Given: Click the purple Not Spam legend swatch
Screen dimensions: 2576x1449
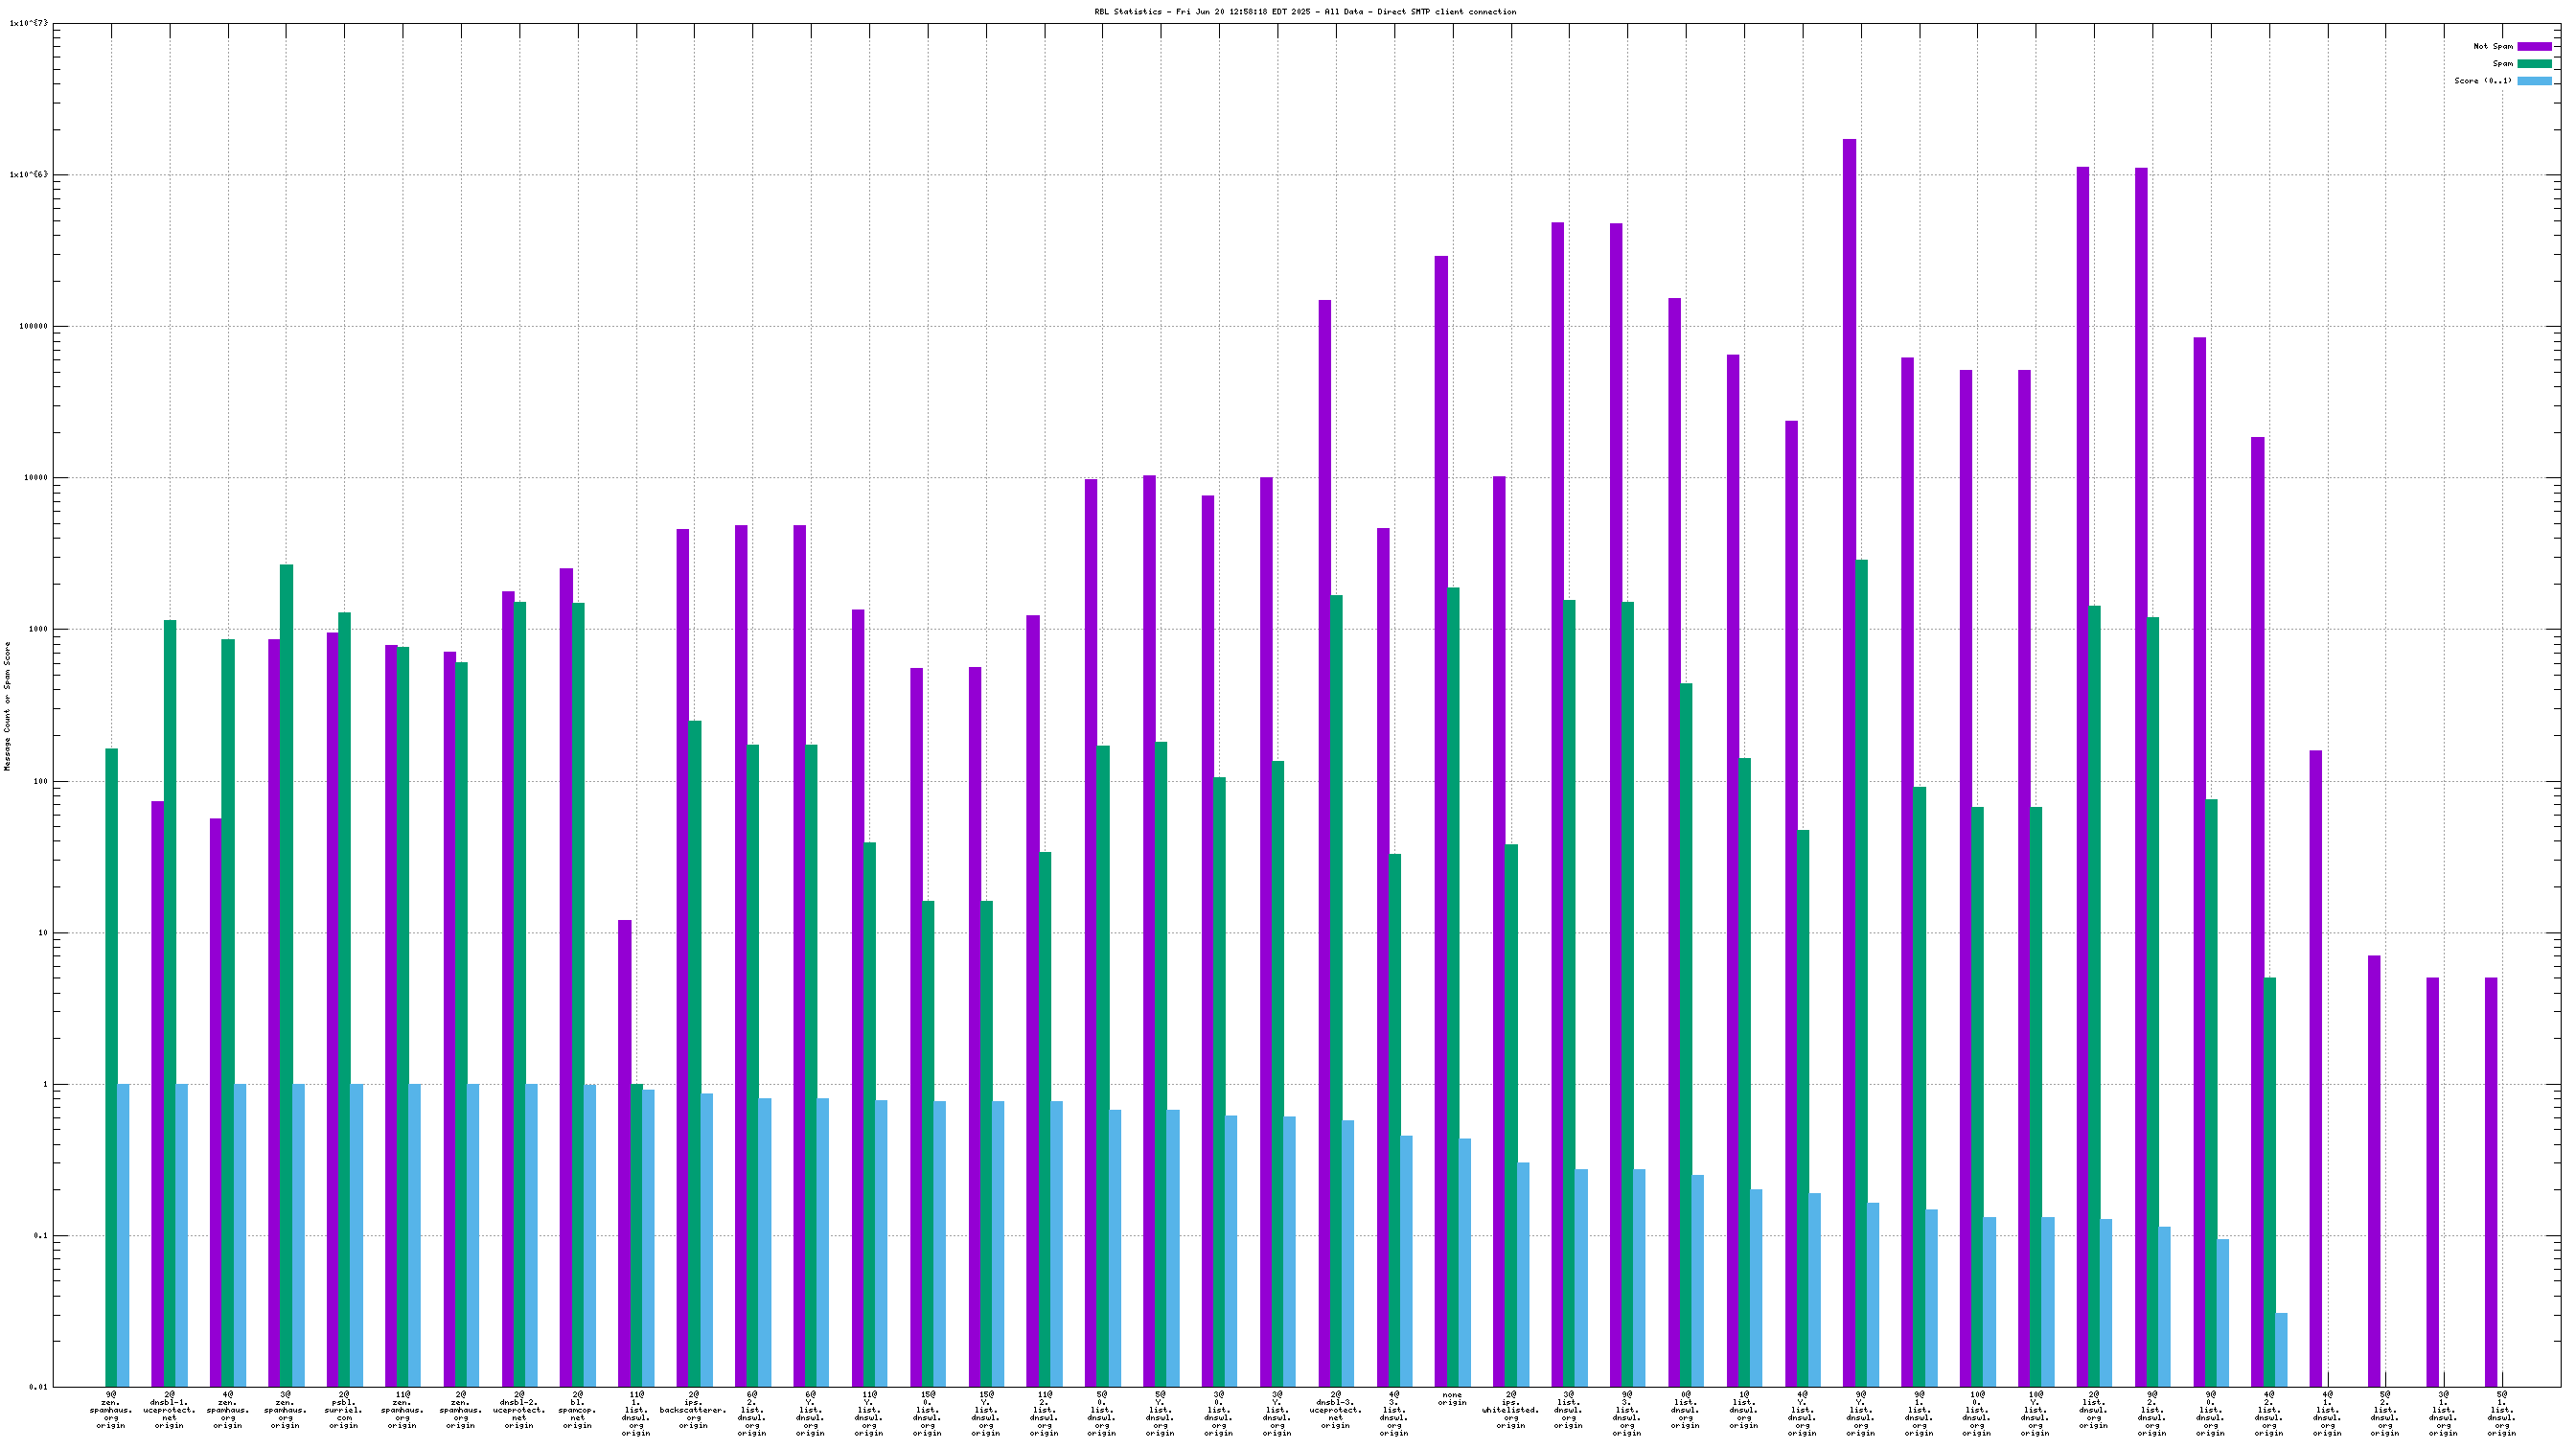Looking at the screenshot, I should pos(2534,46).
